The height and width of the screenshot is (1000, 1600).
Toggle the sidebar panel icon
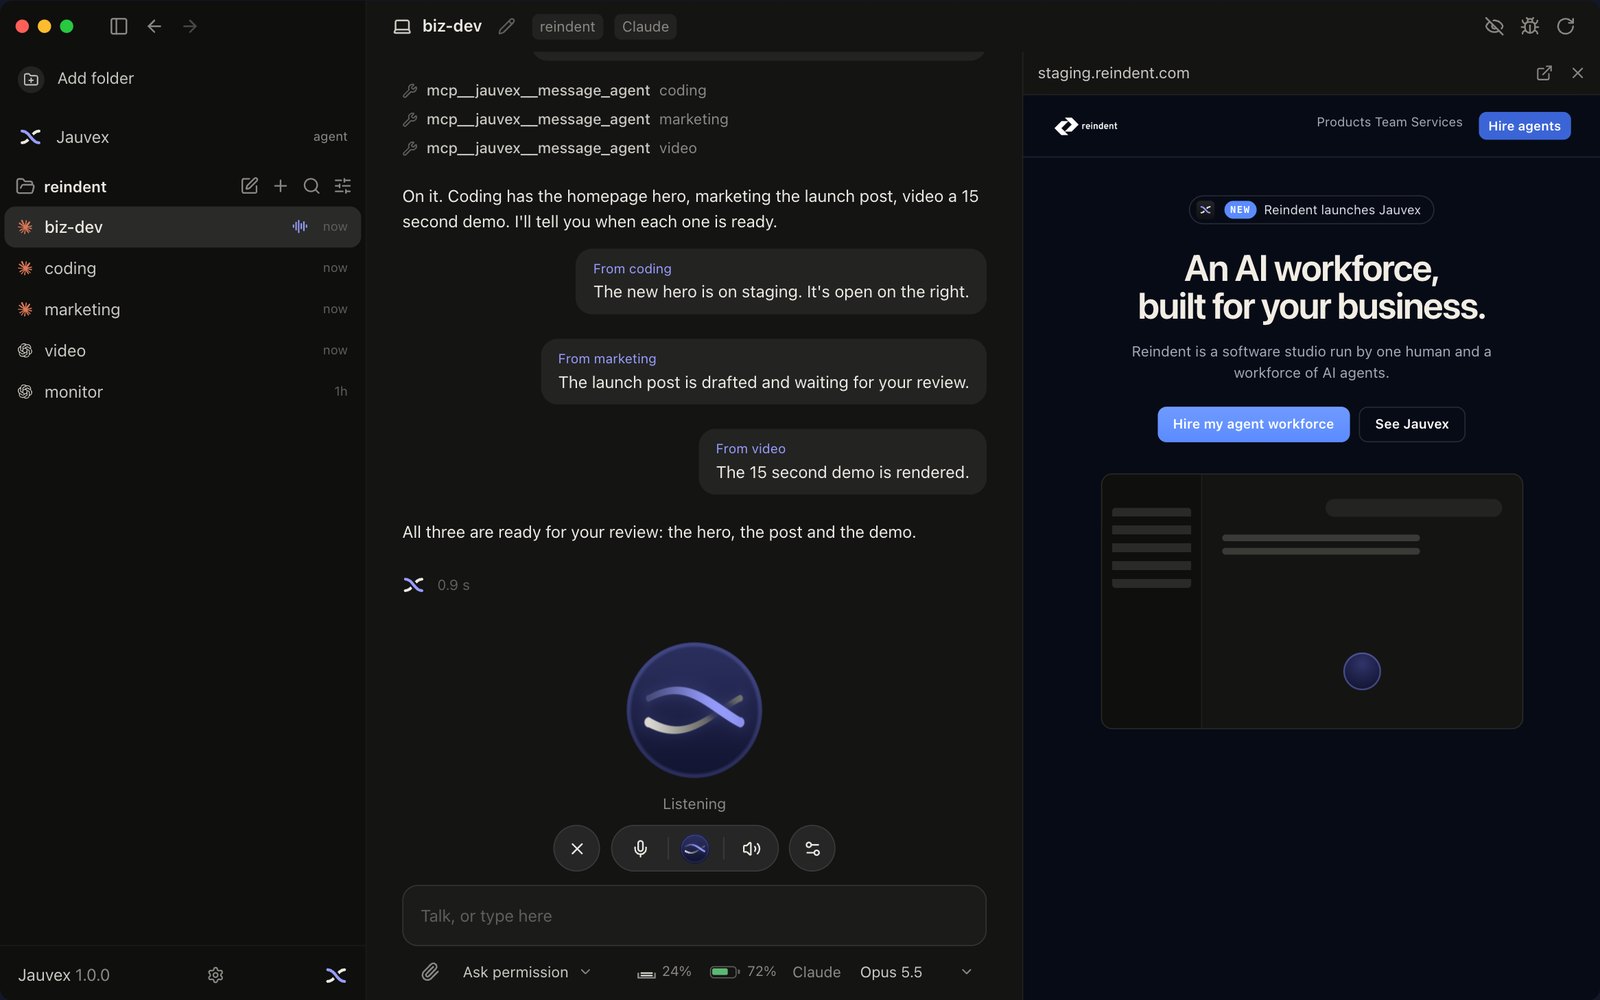tap(119, 26)
